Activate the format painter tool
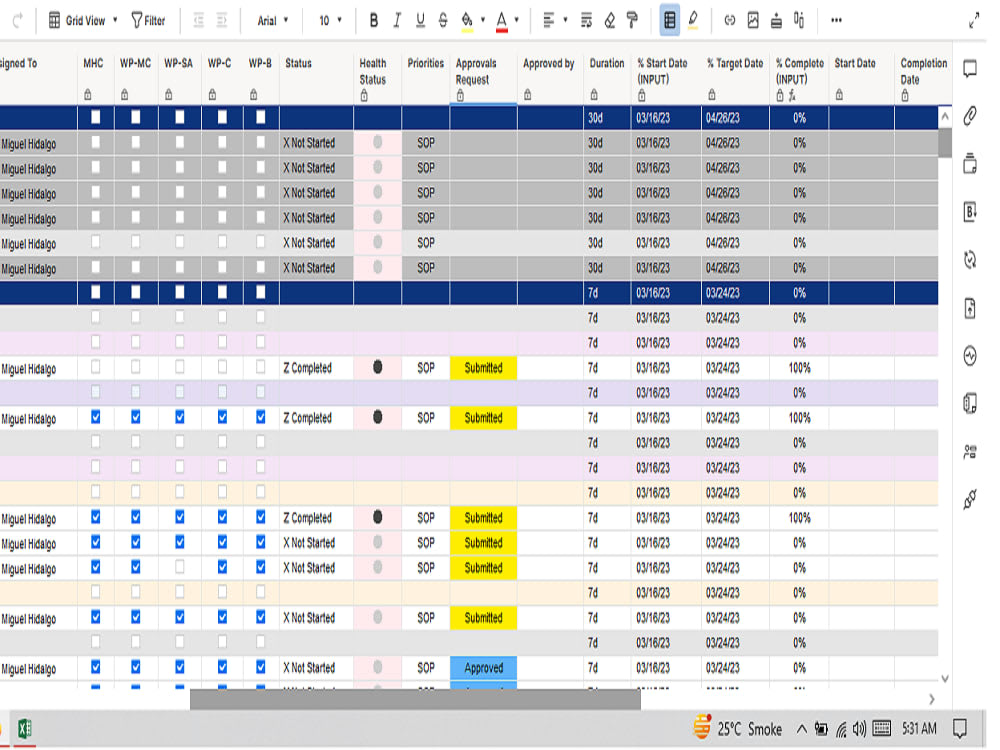1000x750 pixels. coord(632,18)
